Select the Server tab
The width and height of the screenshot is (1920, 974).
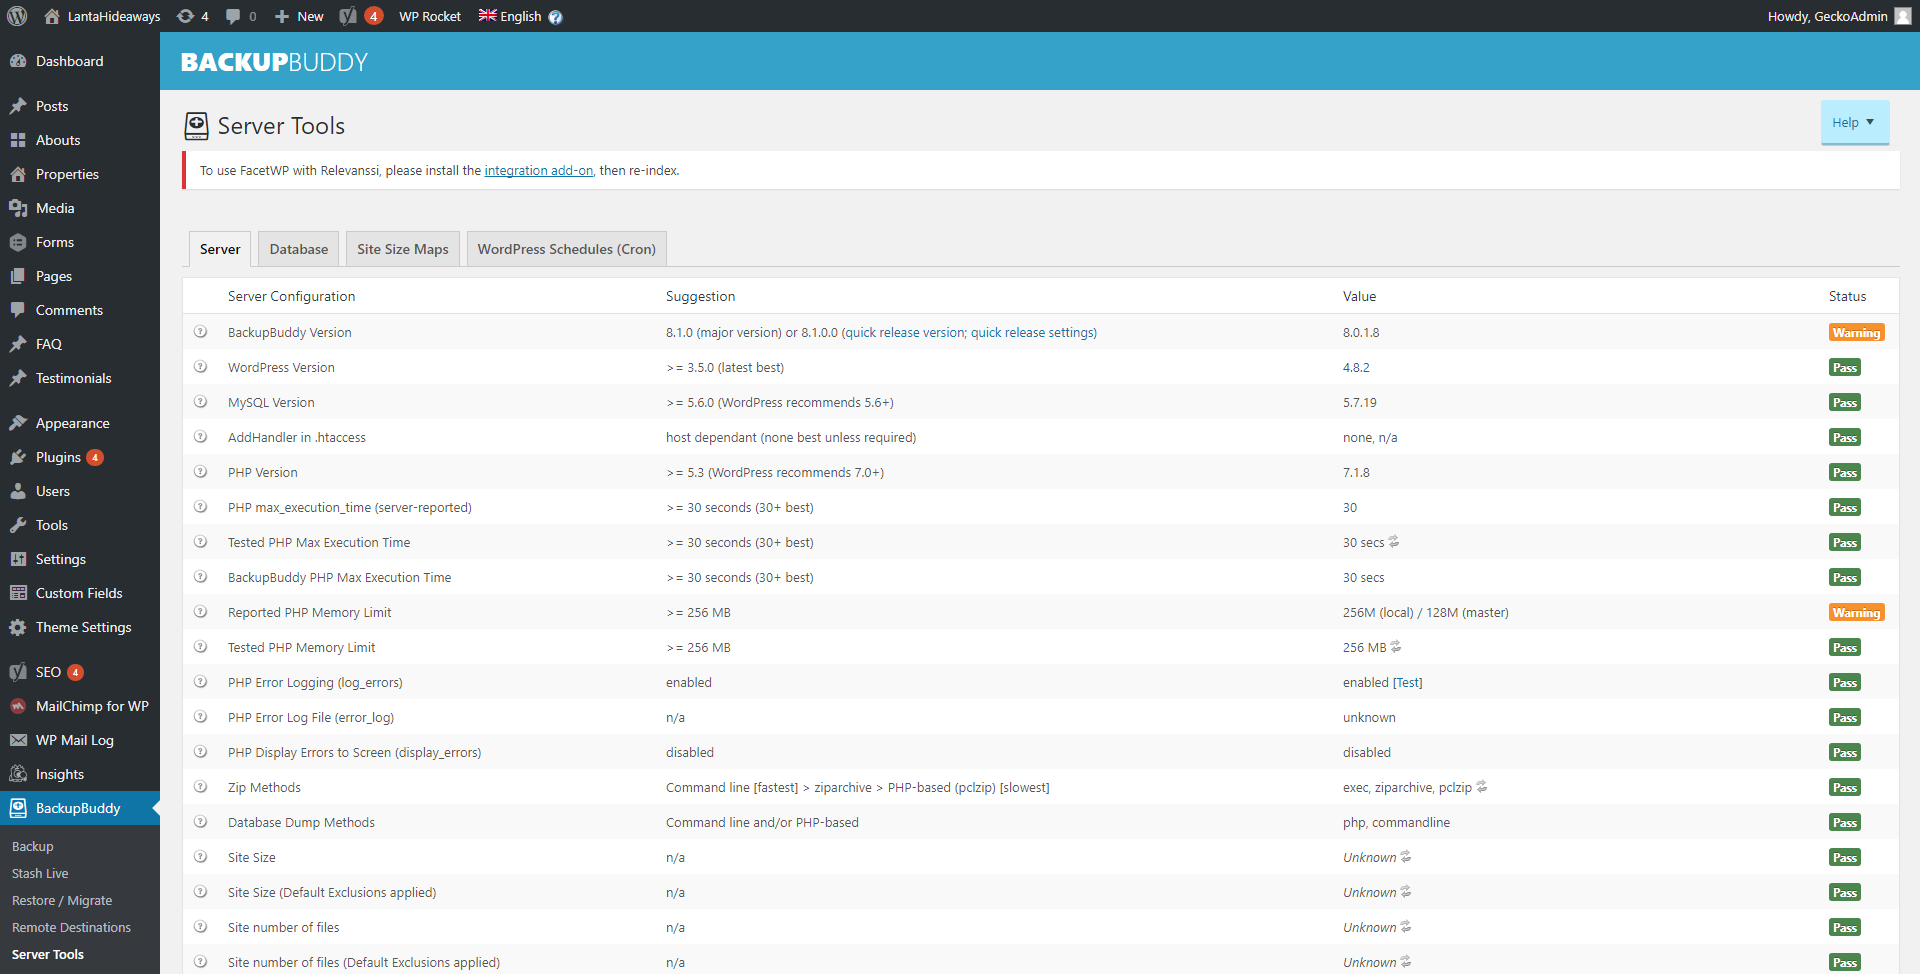tap(220, 249)
